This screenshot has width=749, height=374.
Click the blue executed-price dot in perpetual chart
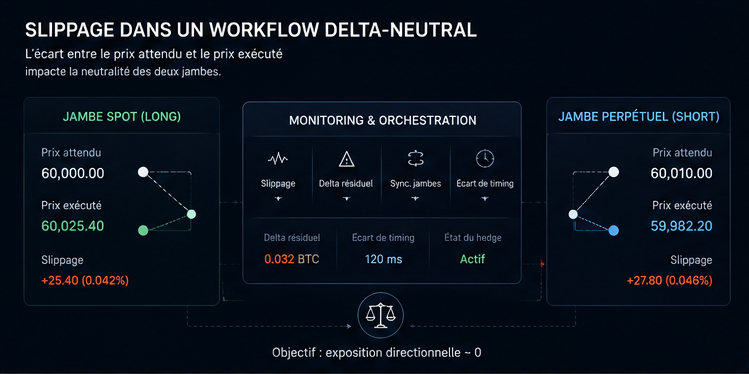pyautogui.click(x=614, y=231)
